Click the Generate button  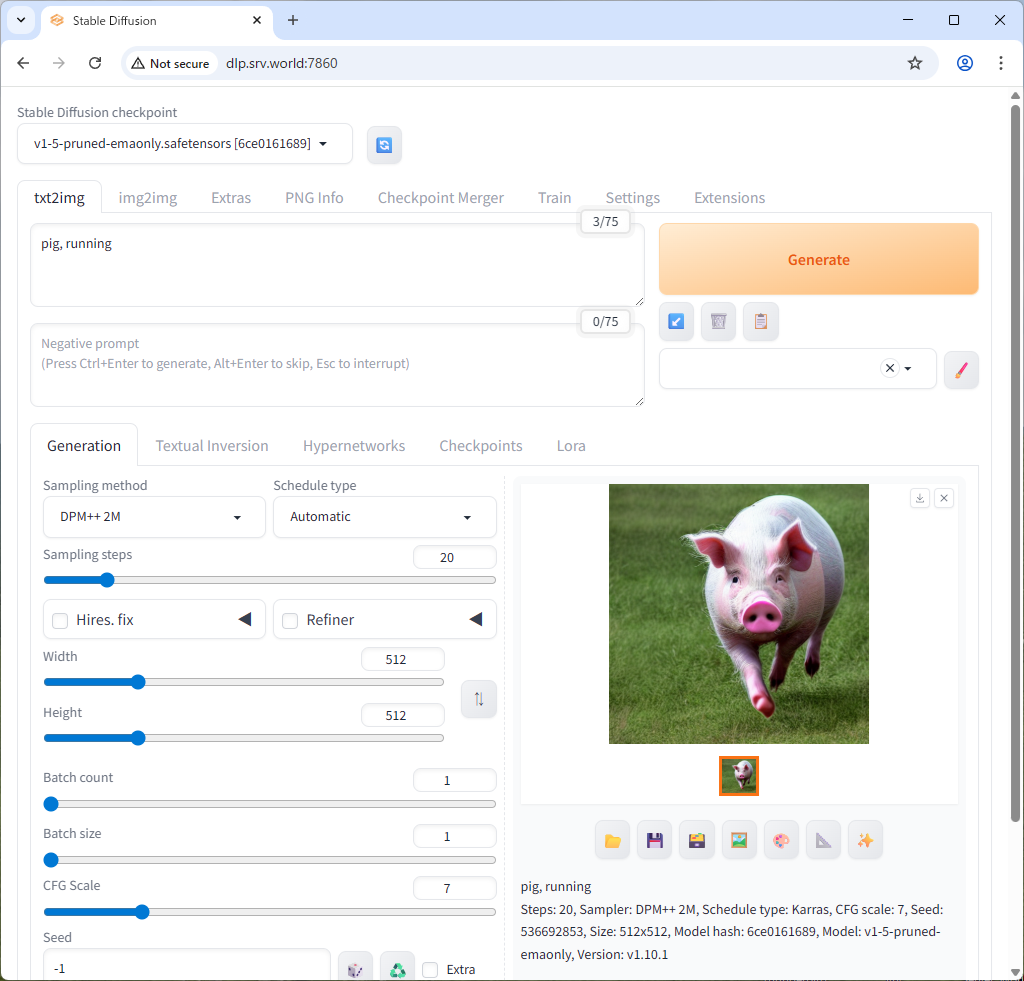click(818, 259)
